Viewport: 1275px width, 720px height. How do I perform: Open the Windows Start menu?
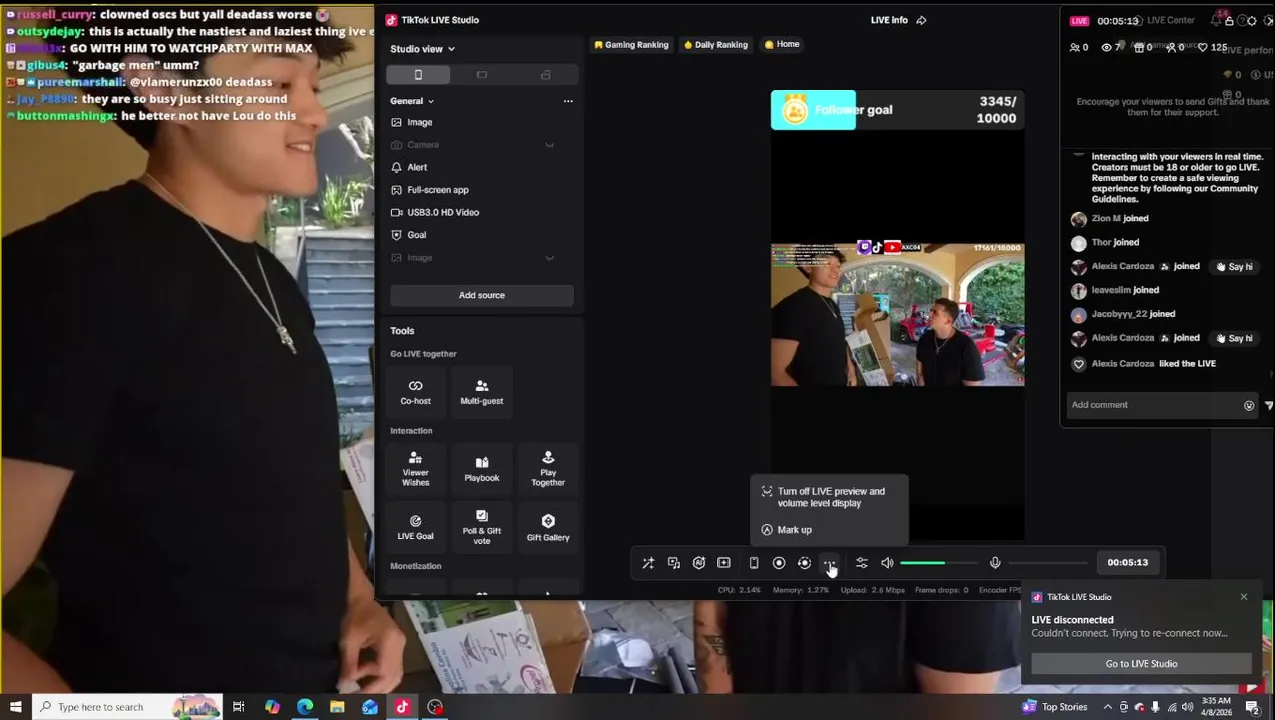point(15,707)
